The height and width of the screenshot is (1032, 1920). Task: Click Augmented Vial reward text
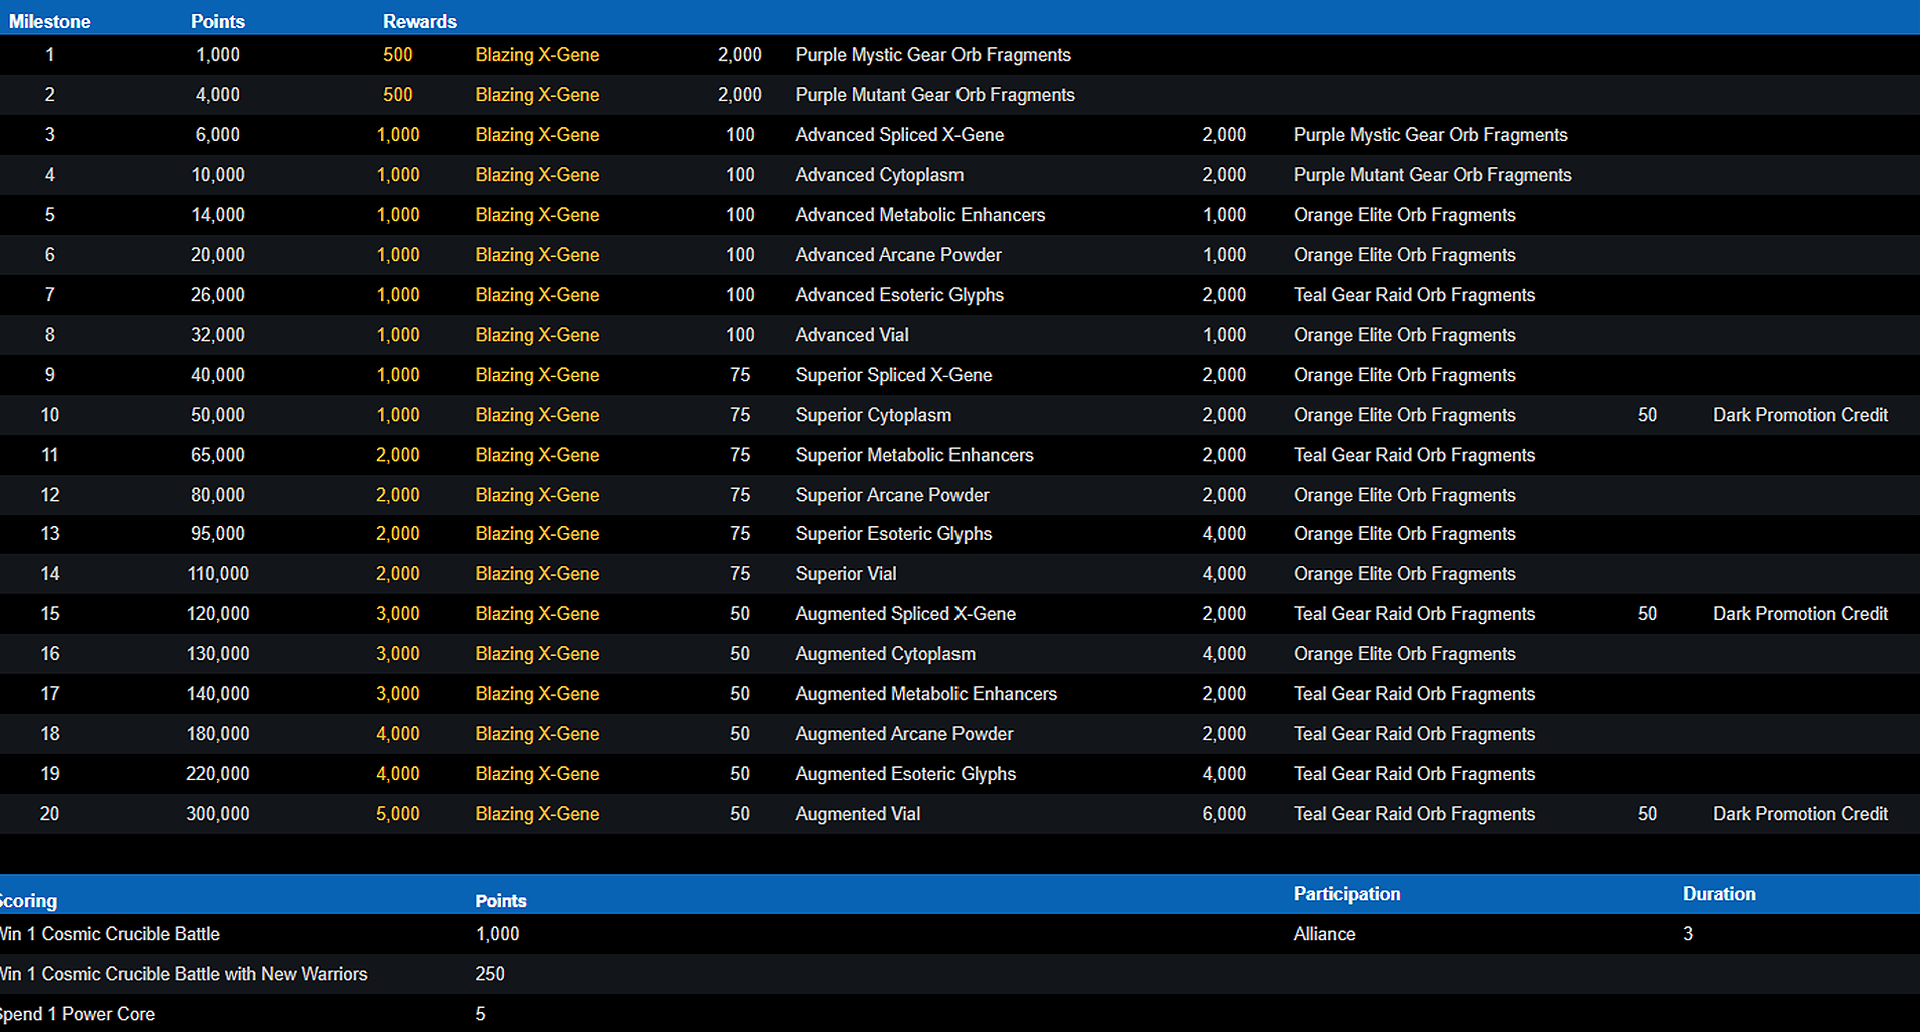(x=857, y=814)
